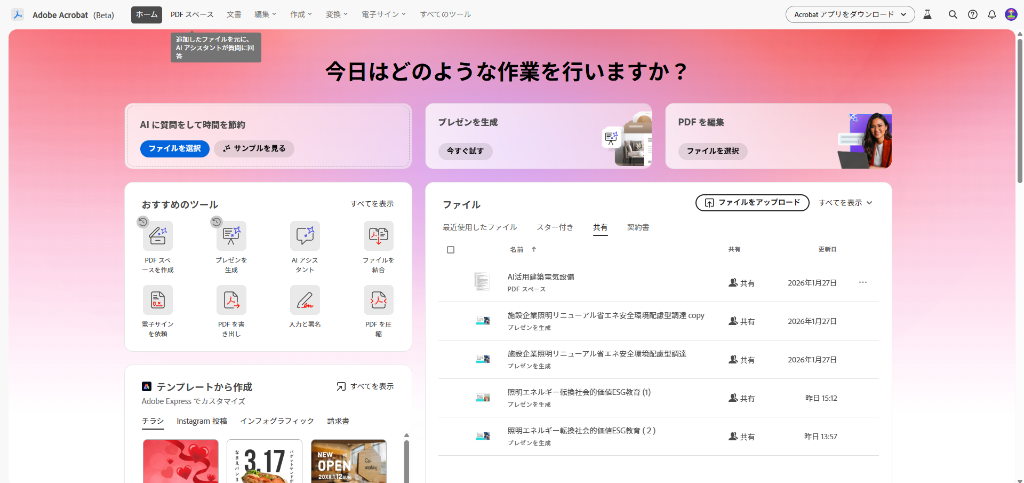Open the NEW OPEN flyer template thumbnail

click(349, 461)
